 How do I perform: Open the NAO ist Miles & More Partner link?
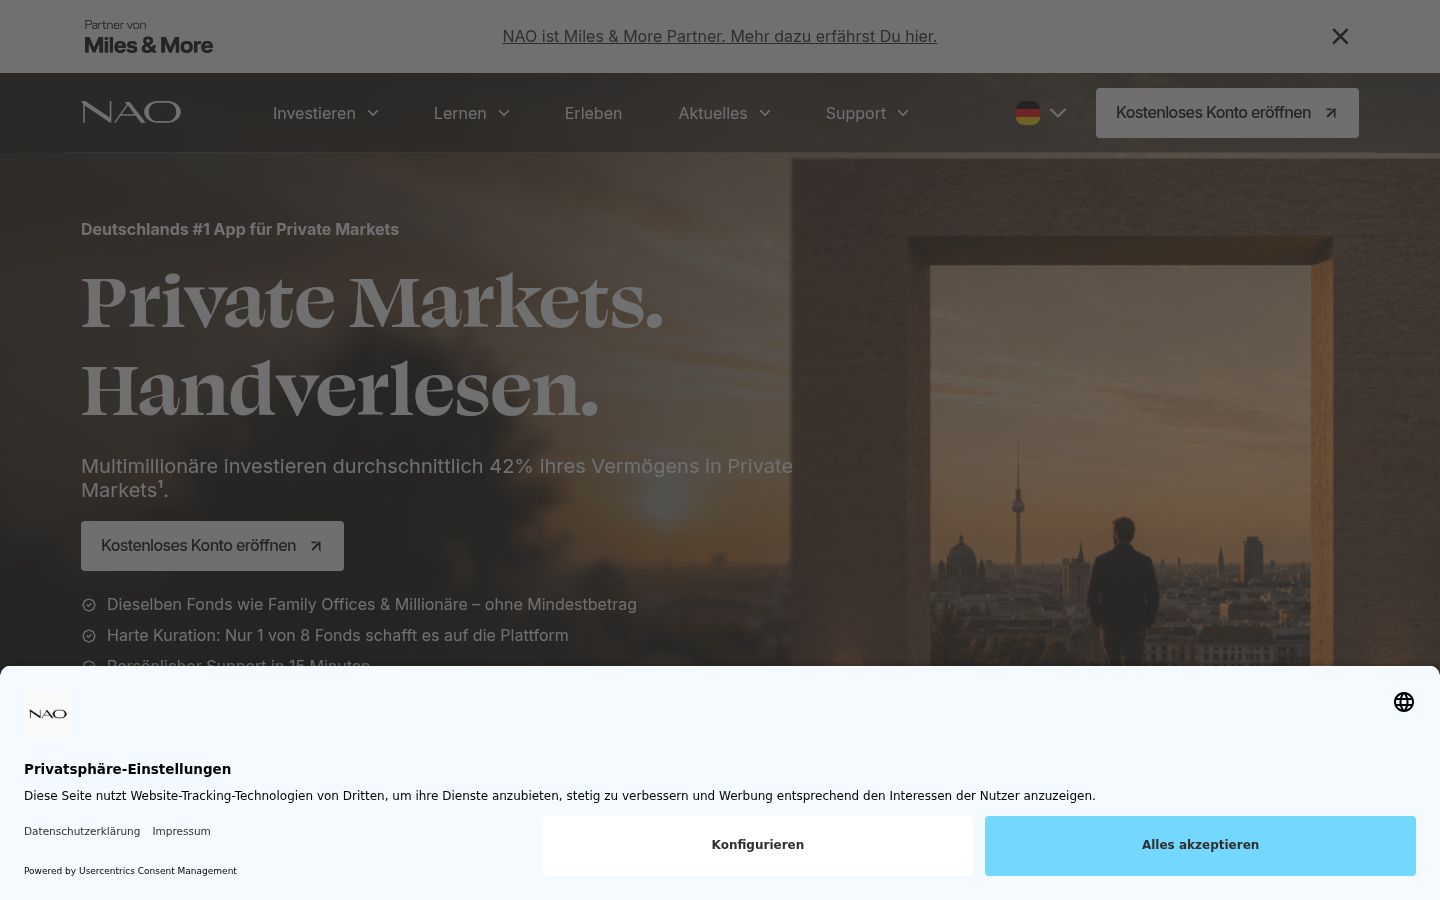point(720,36)
